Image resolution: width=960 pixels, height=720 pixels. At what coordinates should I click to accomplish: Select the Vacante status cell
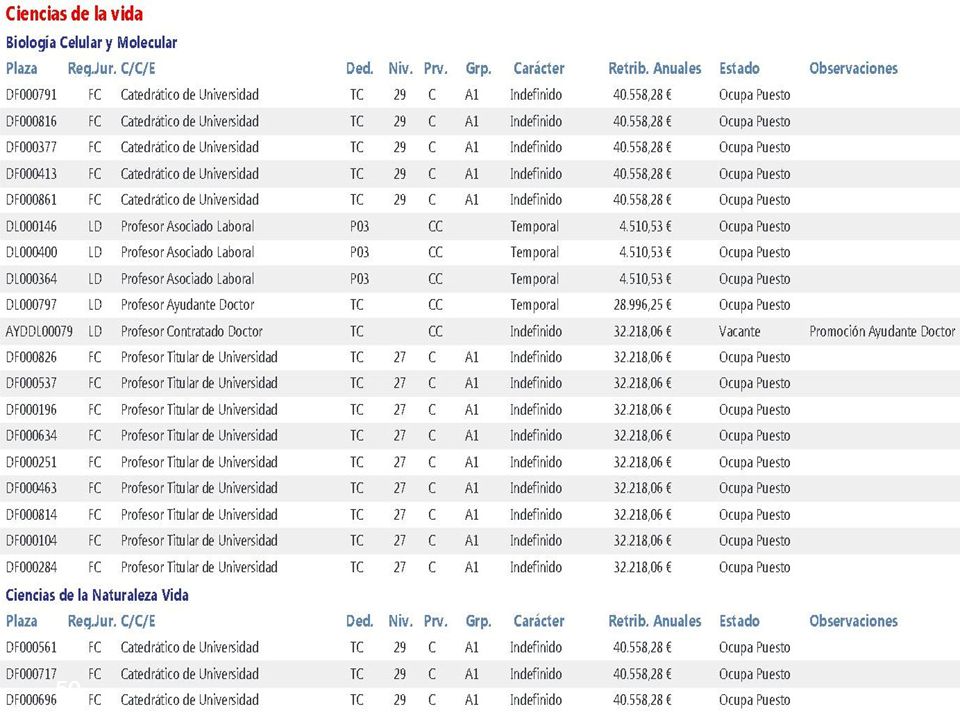point(740,332)
